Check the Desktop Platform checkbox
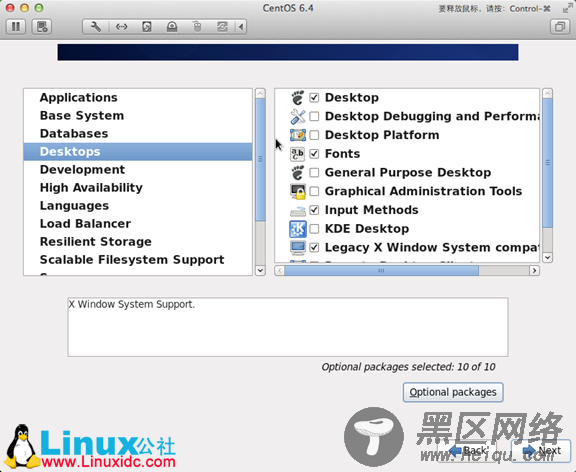The height and width of the screenshot is (472, 576). [314, 135]
